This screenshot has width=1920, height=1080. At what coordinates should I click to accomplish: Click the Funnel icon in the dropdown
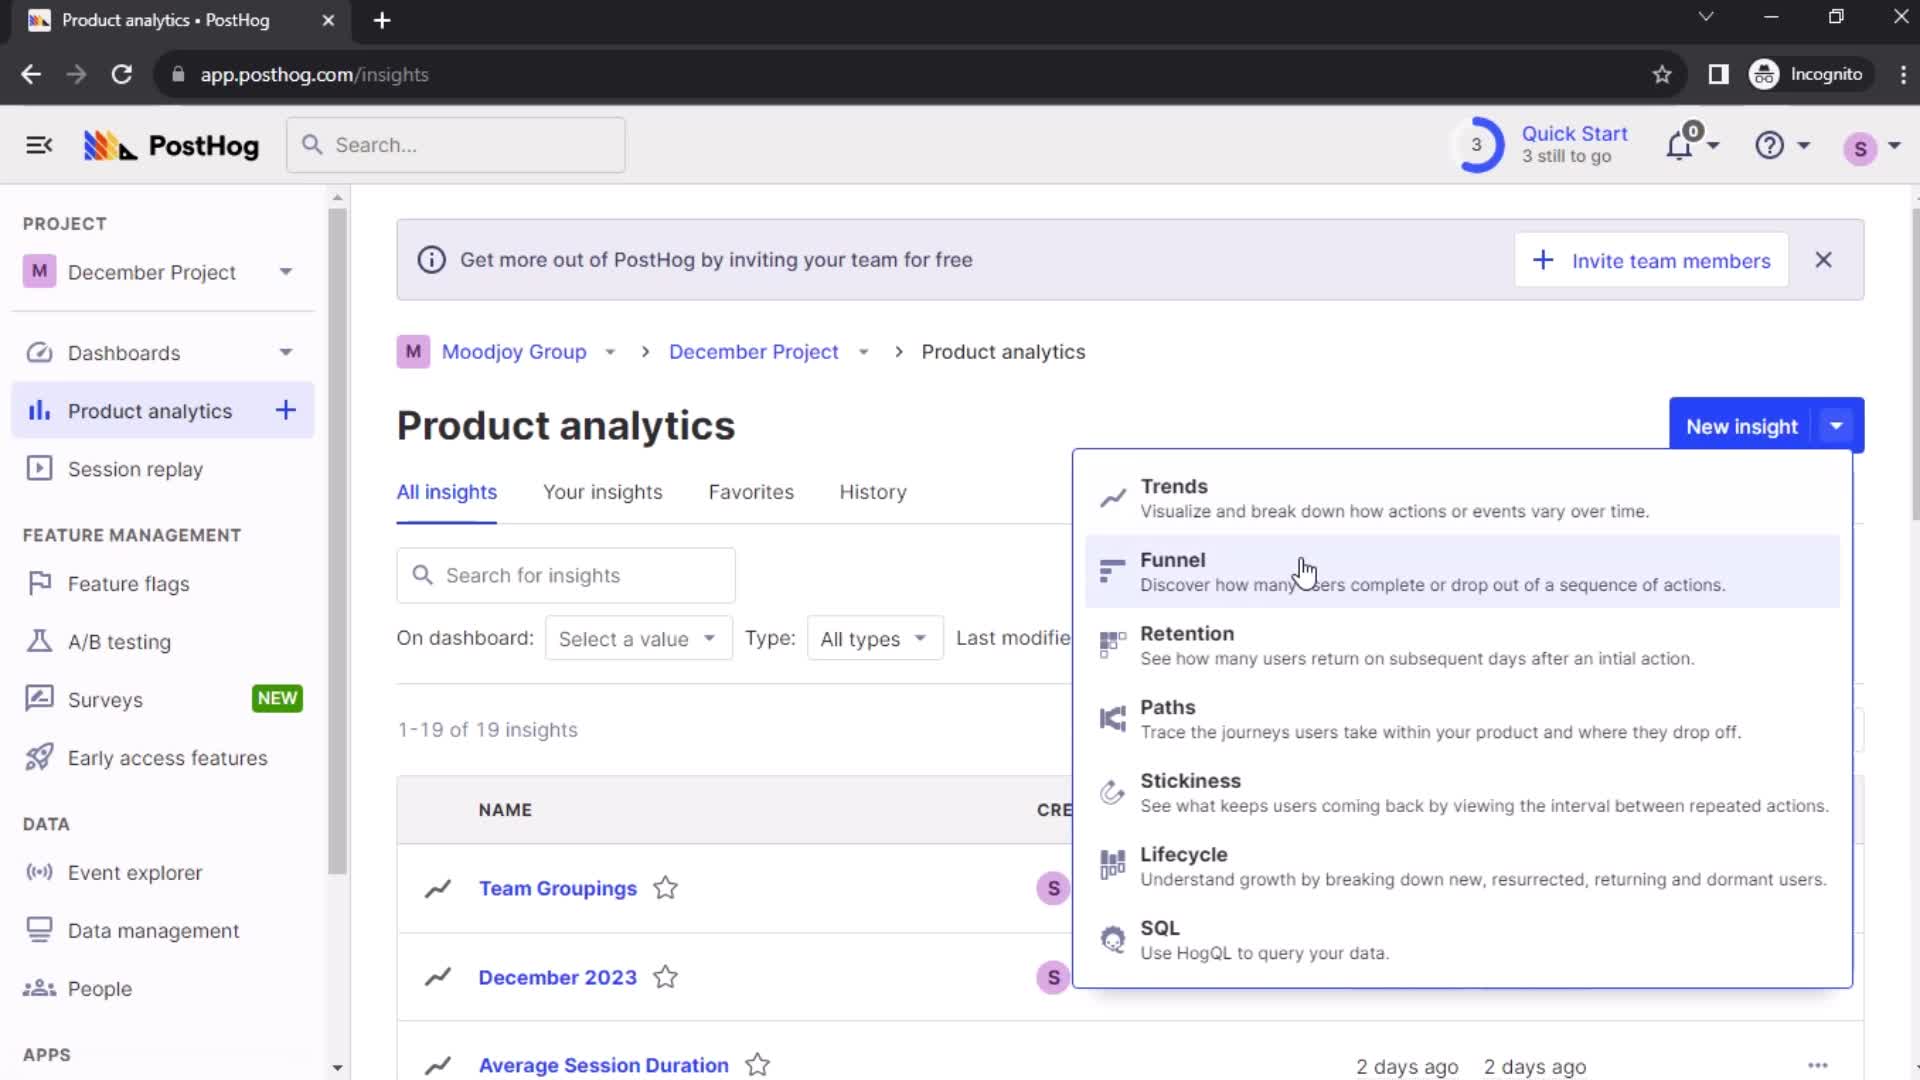[x=1113, y=572]
